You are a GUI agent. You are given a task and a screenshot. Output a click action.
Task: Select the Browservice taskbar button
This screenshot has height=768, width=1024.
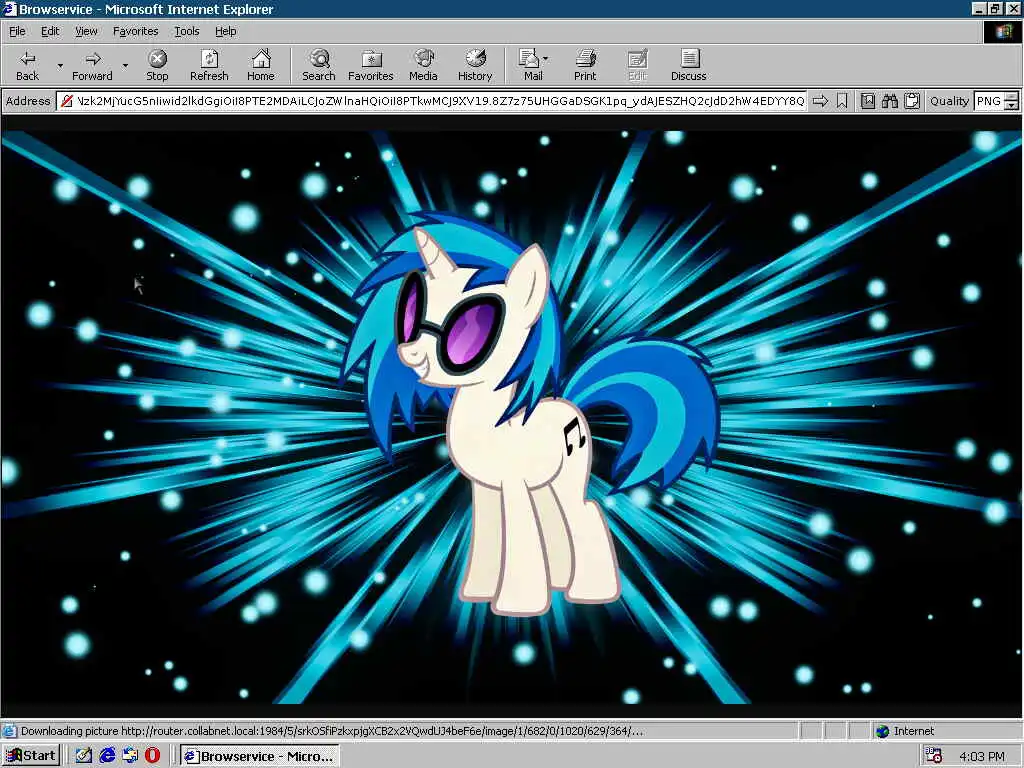(260, 756)
